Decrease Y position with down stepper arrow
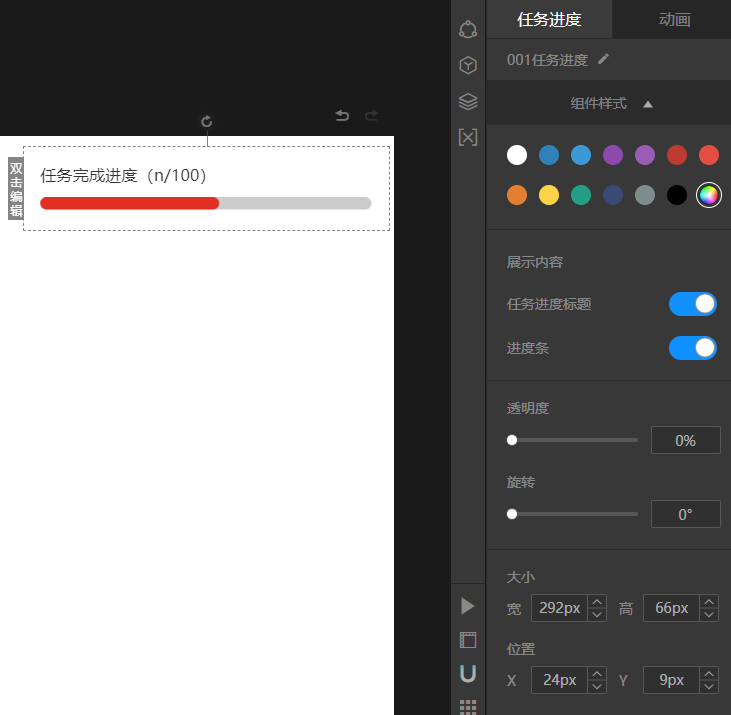The width and height of the screenshot is (731, 715). (709, 687)
